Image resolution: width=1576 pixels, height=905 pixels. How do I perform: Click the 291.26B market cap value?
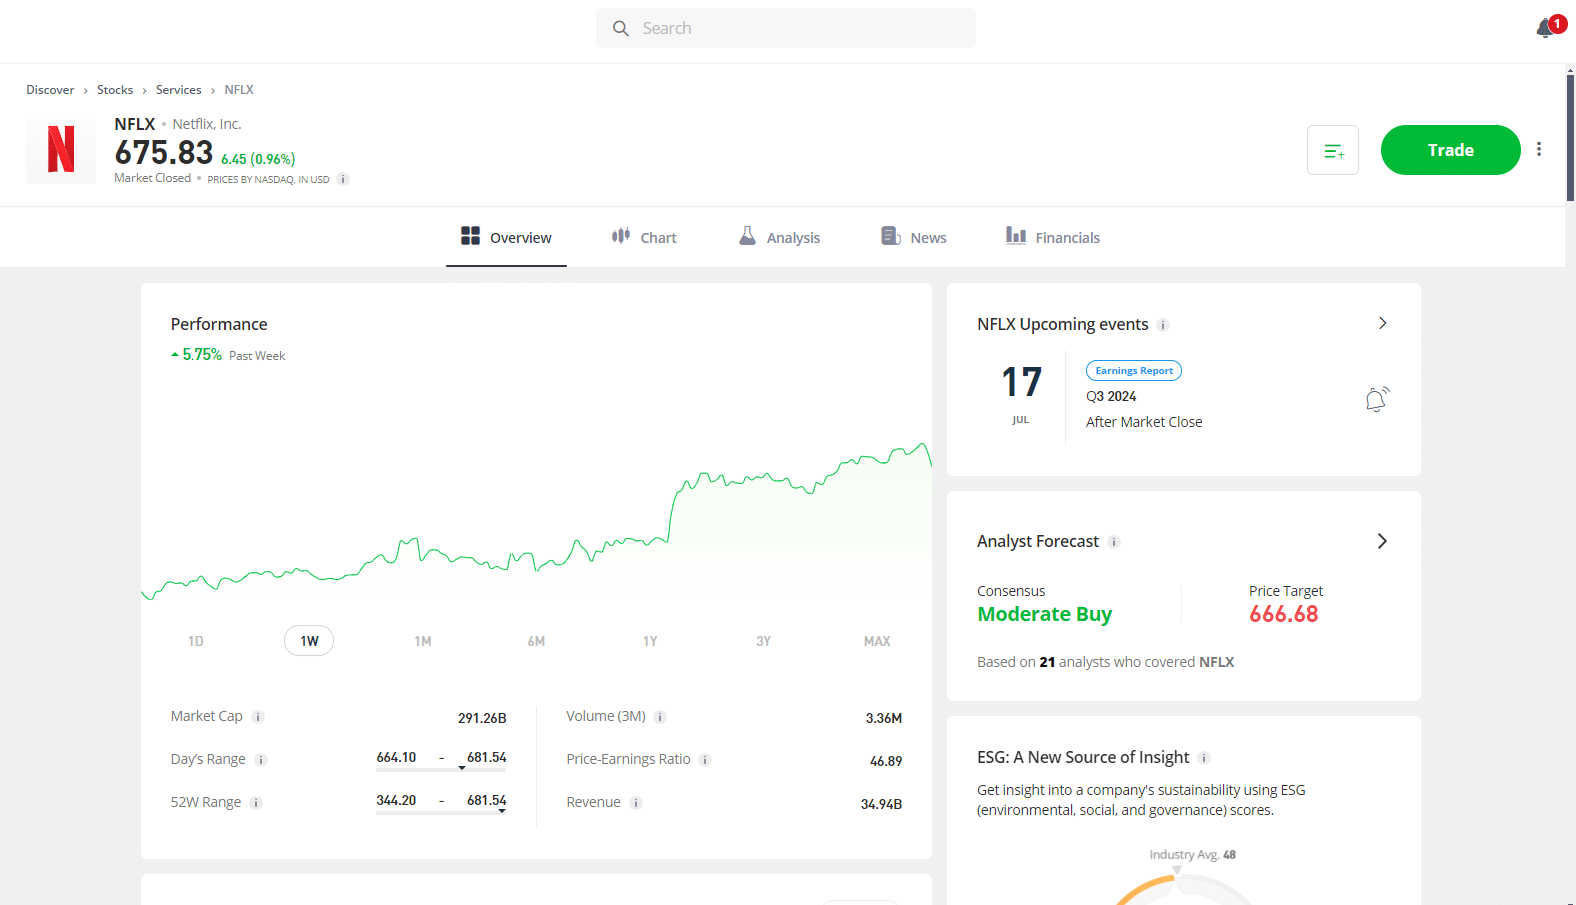[x=482, y=718]
